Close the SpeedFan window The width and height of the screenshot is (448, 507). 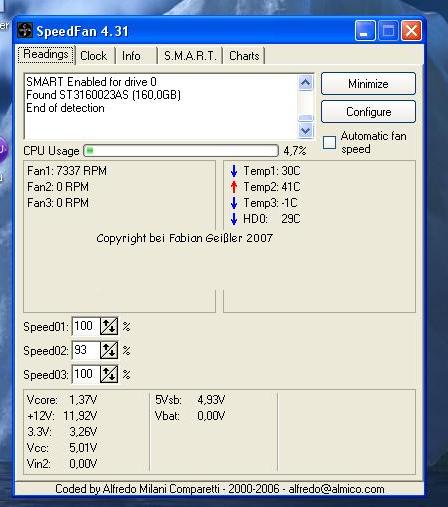click(411, 31)
